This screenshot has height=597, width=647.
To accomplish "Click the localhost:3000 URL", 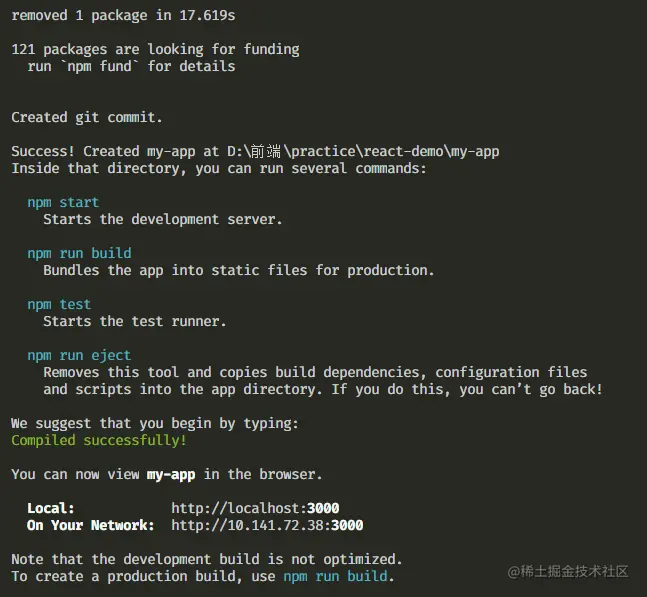I will tap(255, 508).
